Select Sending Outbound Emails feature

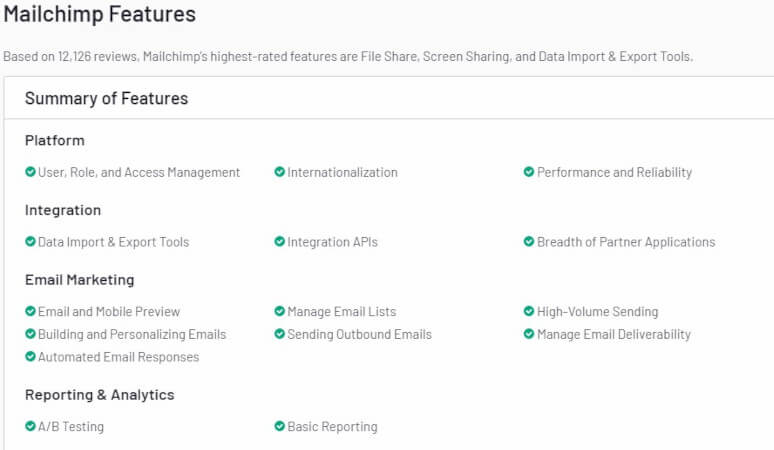(359, 334)
